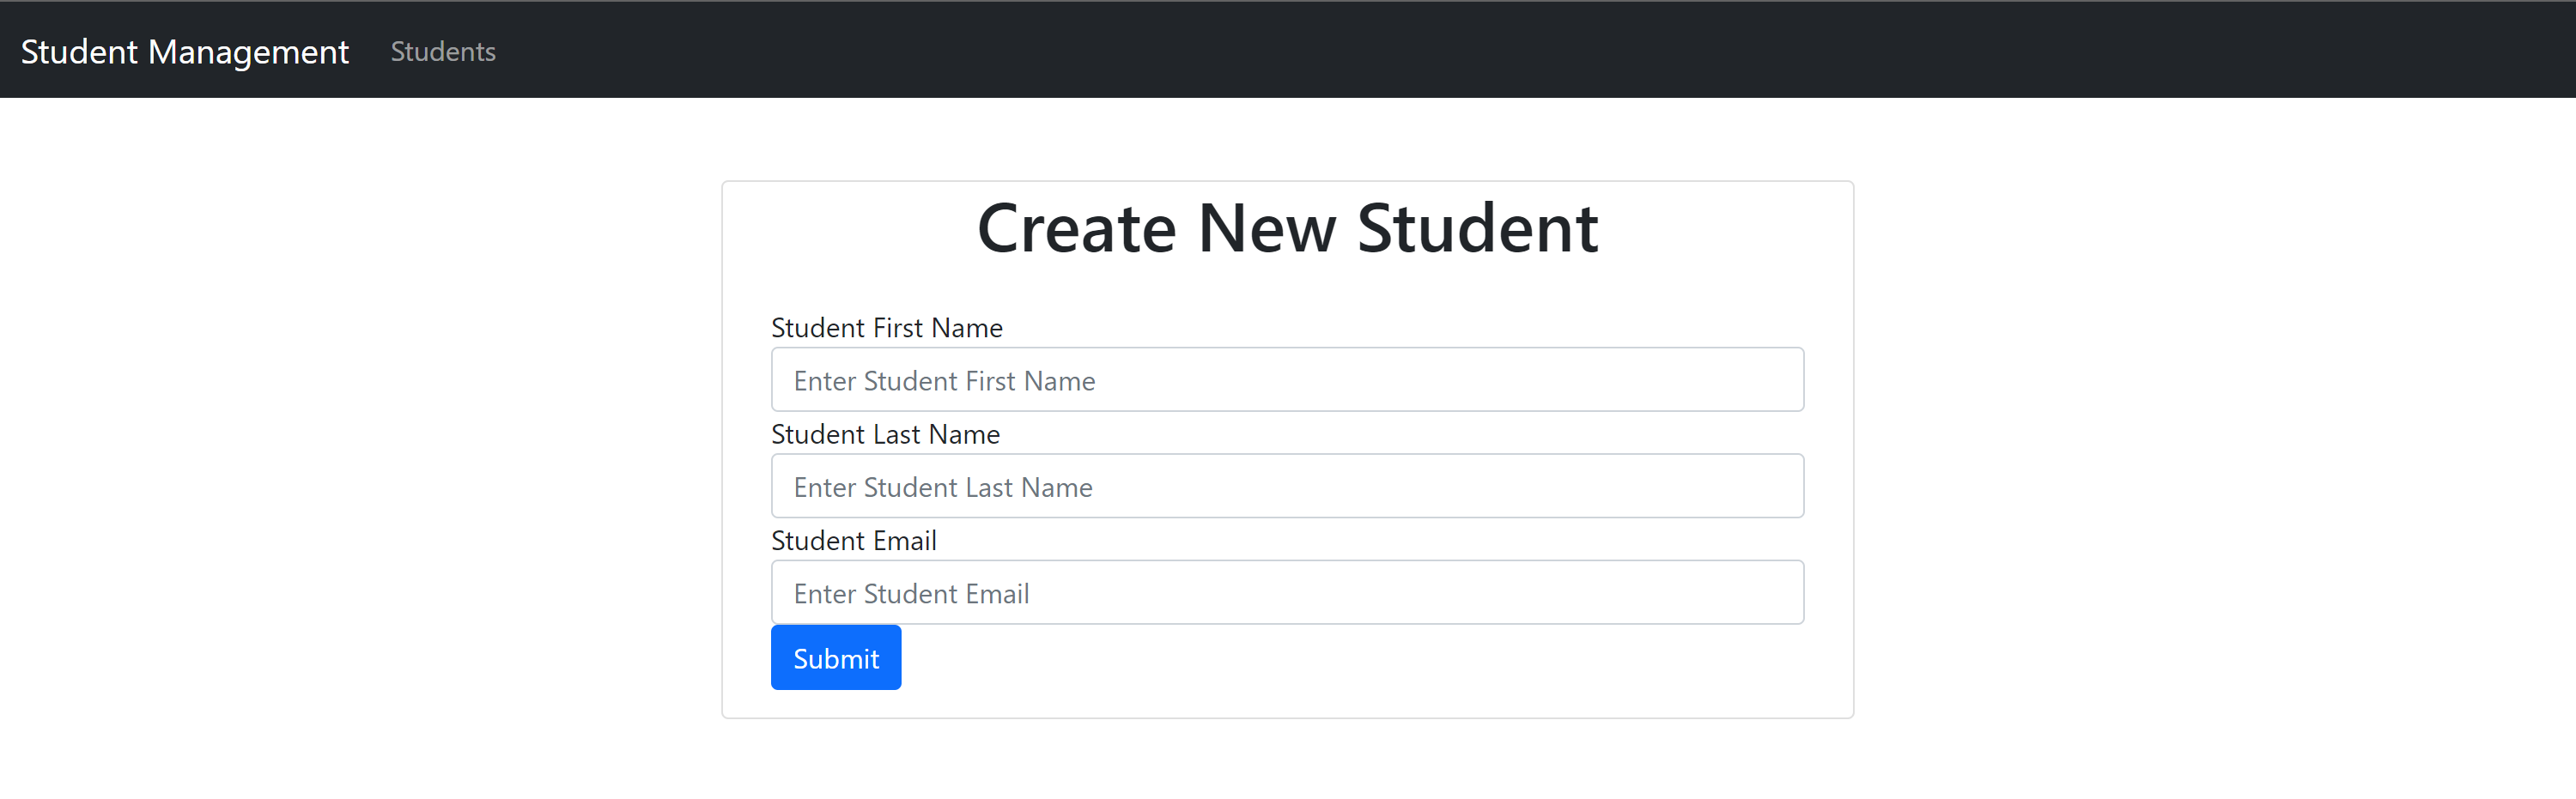Click the word Create in the form heading
The height and width of the screenshot is (799, 2576).
tap(1076, 229)
